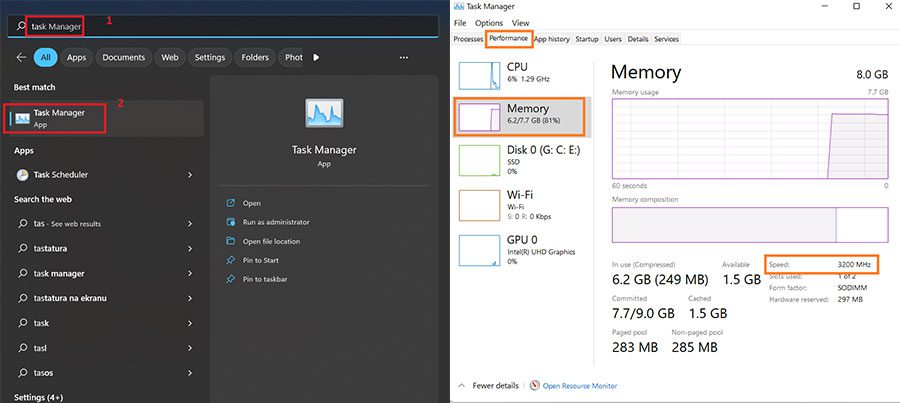Switch to the Users tab
This screenshot has height=403, width=900.
pyautogui.click(x=613, y=39)
